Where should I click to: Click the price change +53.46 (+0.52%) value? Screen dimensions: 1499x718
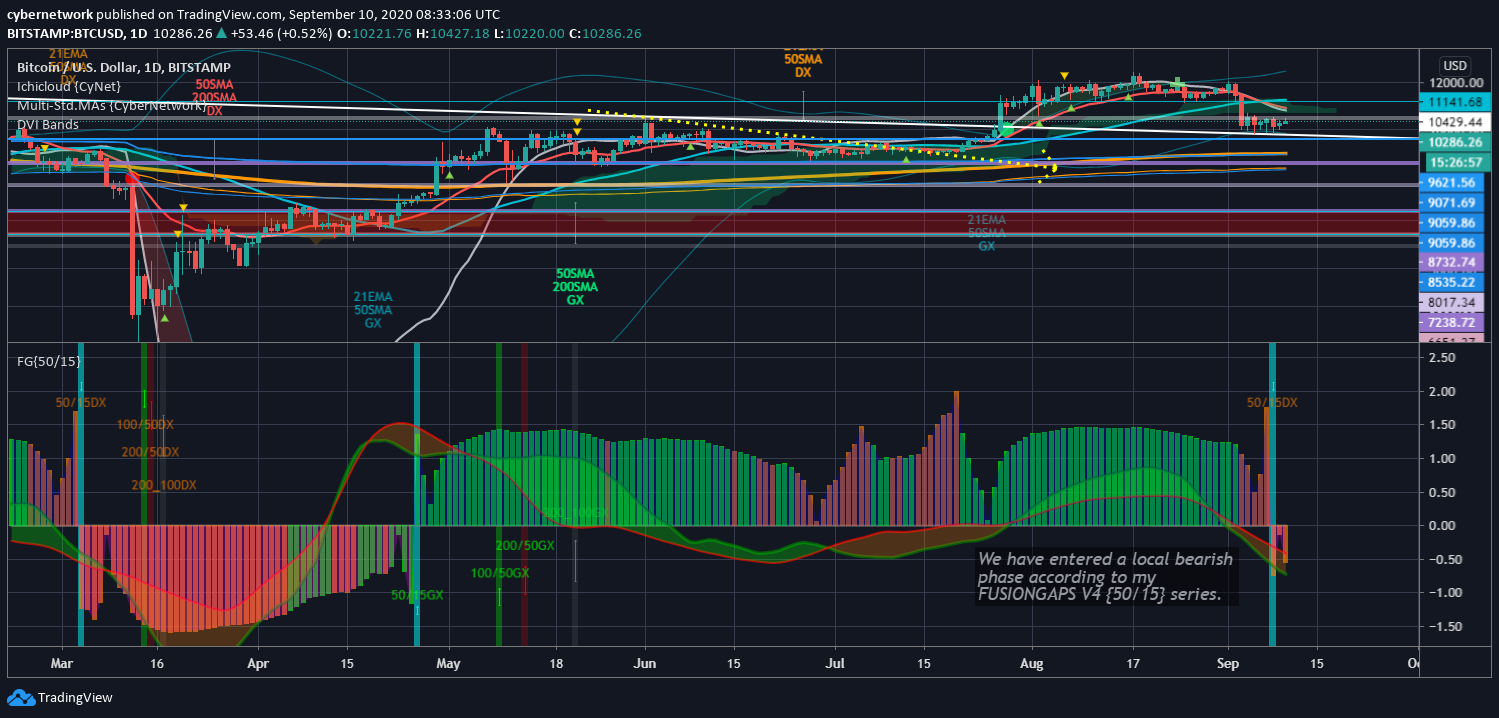point(280,33)
